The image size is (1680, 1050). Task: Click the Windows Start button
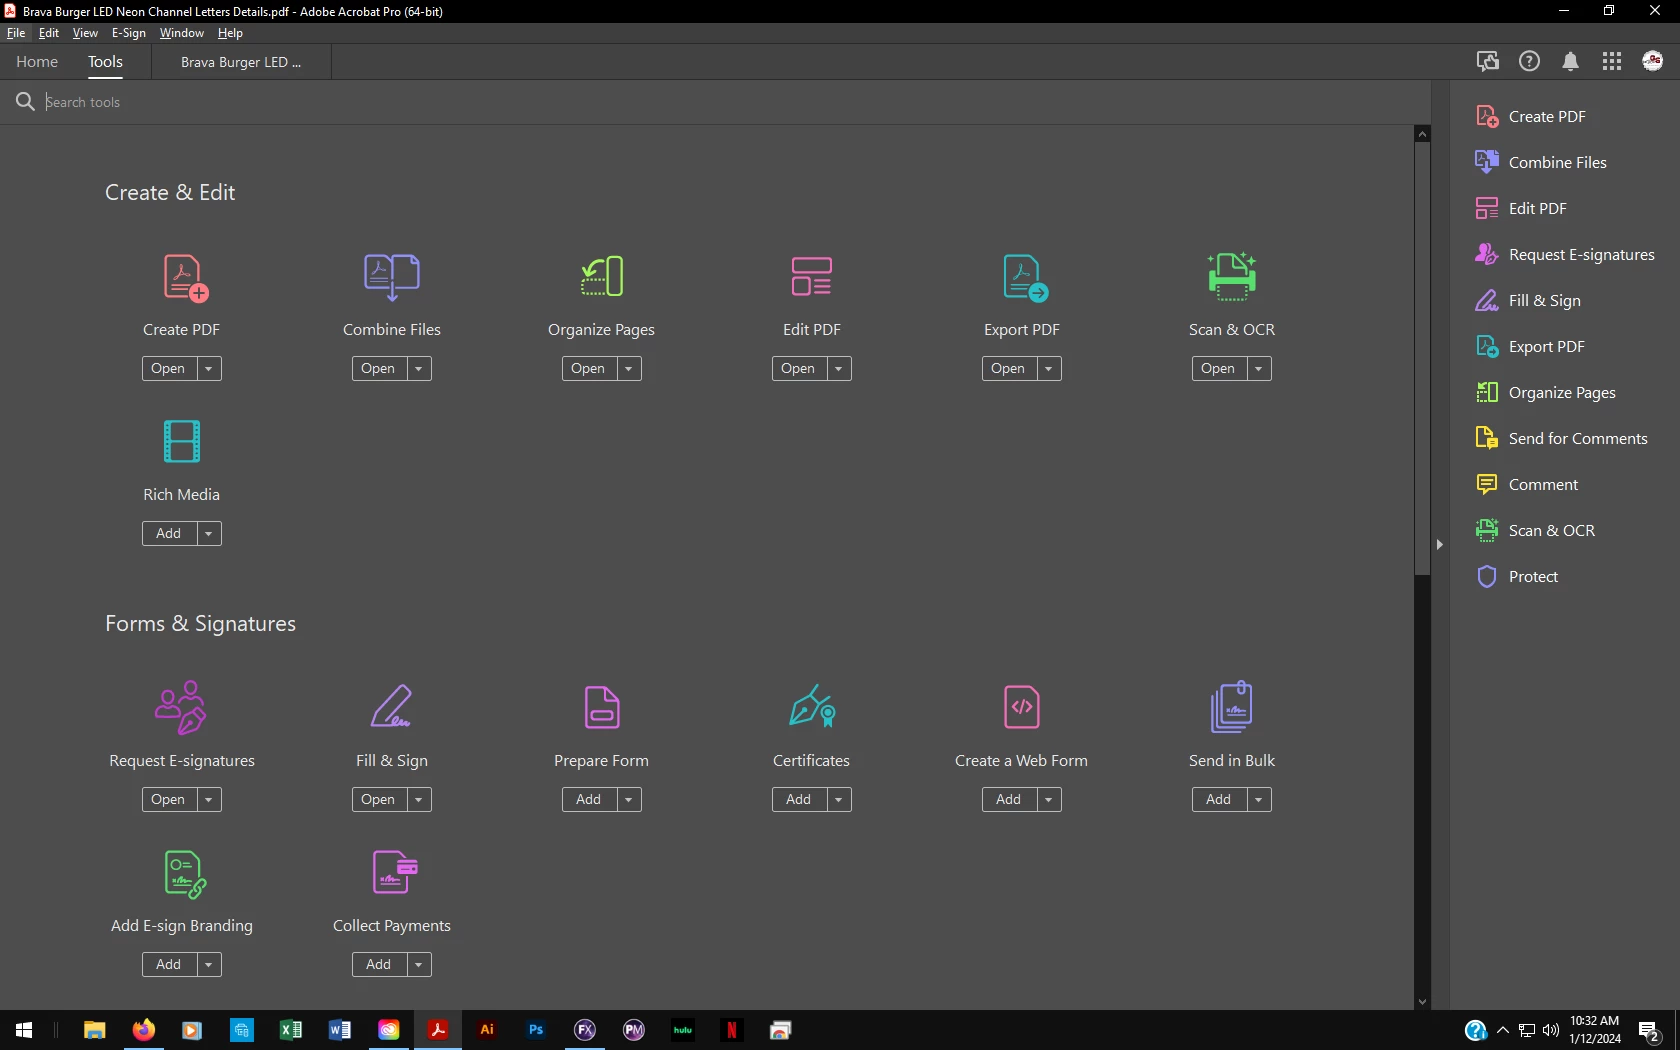click(24, 1030)
